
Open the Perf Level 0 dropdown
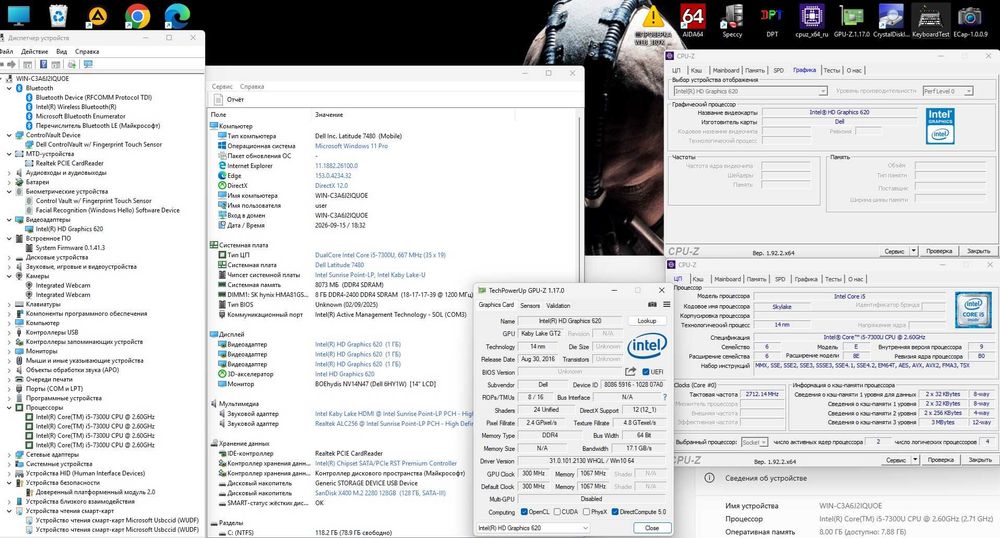click(x=948, y=91)
